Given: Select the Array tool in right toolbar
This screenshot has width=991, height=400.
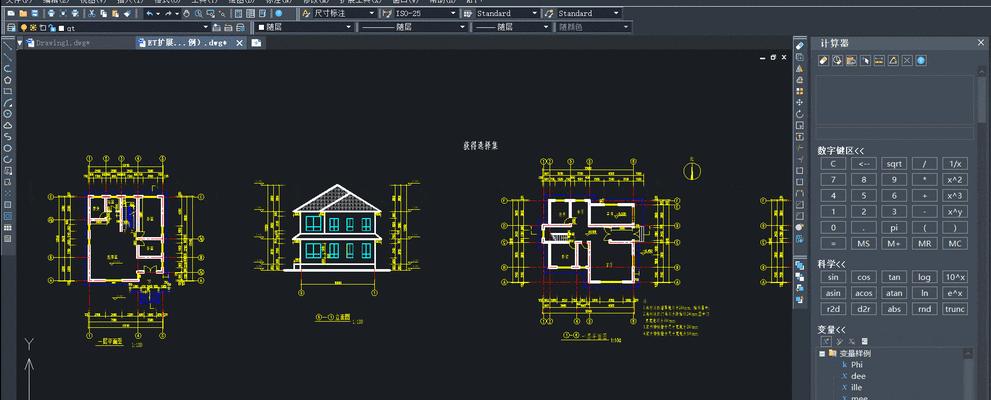Looking at the screenshot, I should (x=800, y=90).
